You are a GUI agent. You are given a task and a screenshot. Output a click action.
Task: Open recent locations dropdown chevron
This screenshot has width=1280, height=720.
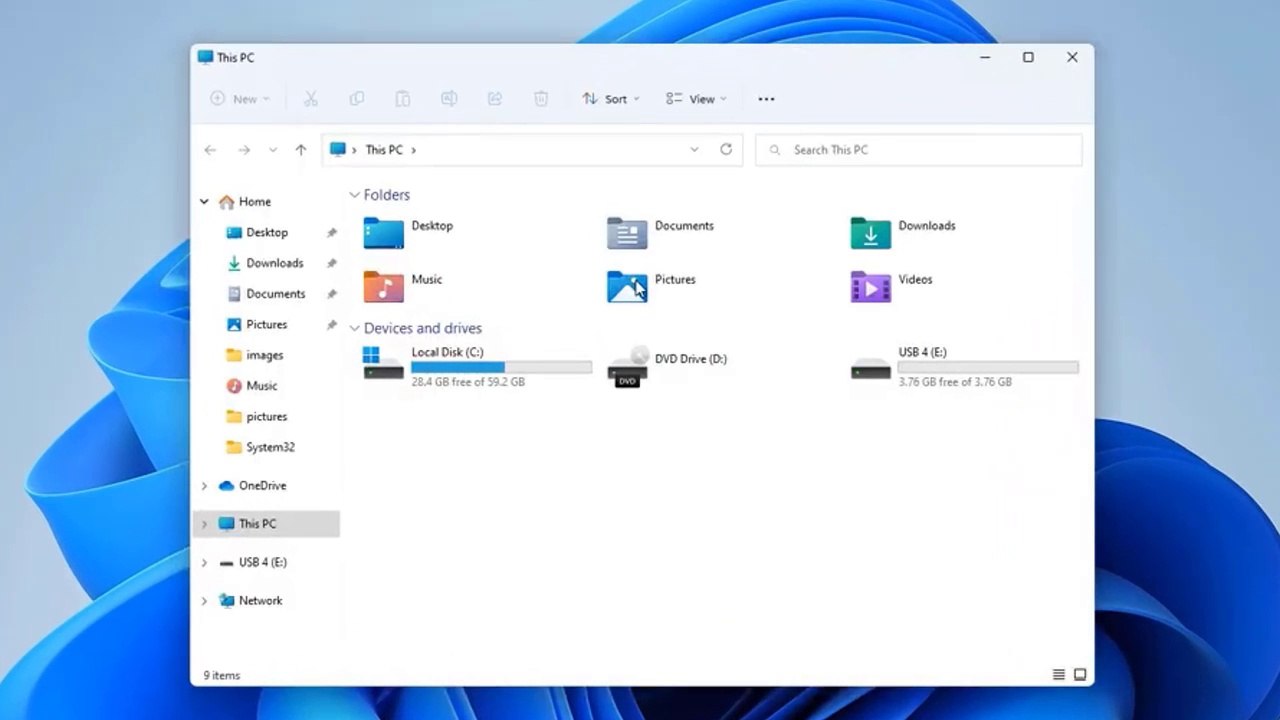(x=273, y=150)
